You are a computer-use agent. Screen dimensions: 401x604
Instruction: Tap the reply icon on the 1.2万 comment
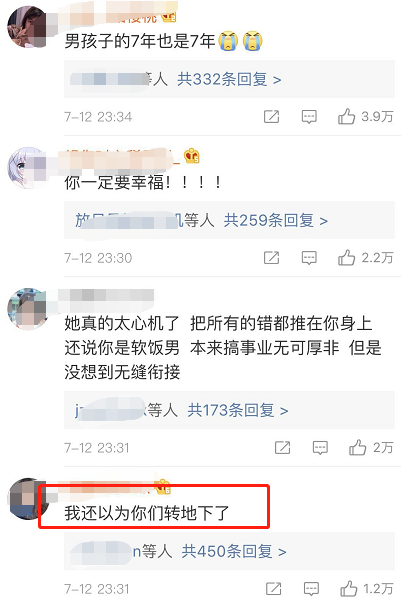[x=311, y=589]
